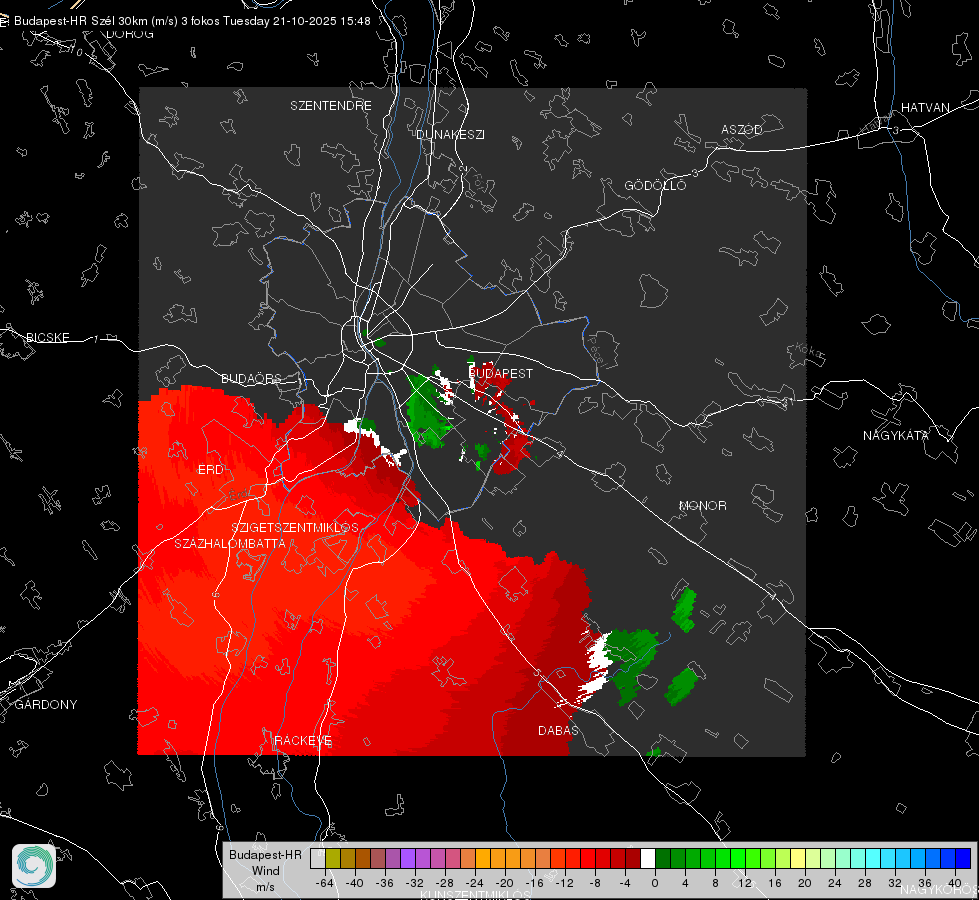Click the HATVAN city label
Screen dimensions: 979x900
(925, 107)
